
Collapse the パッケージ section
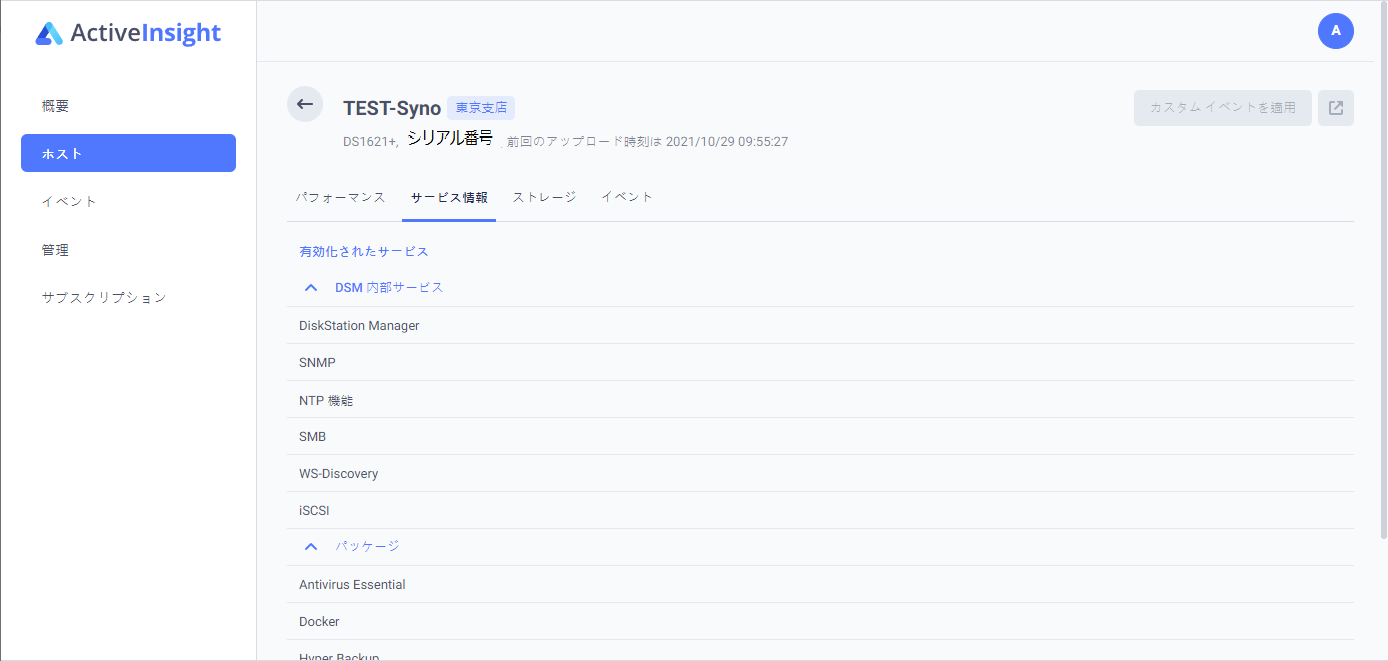(311, 547)
